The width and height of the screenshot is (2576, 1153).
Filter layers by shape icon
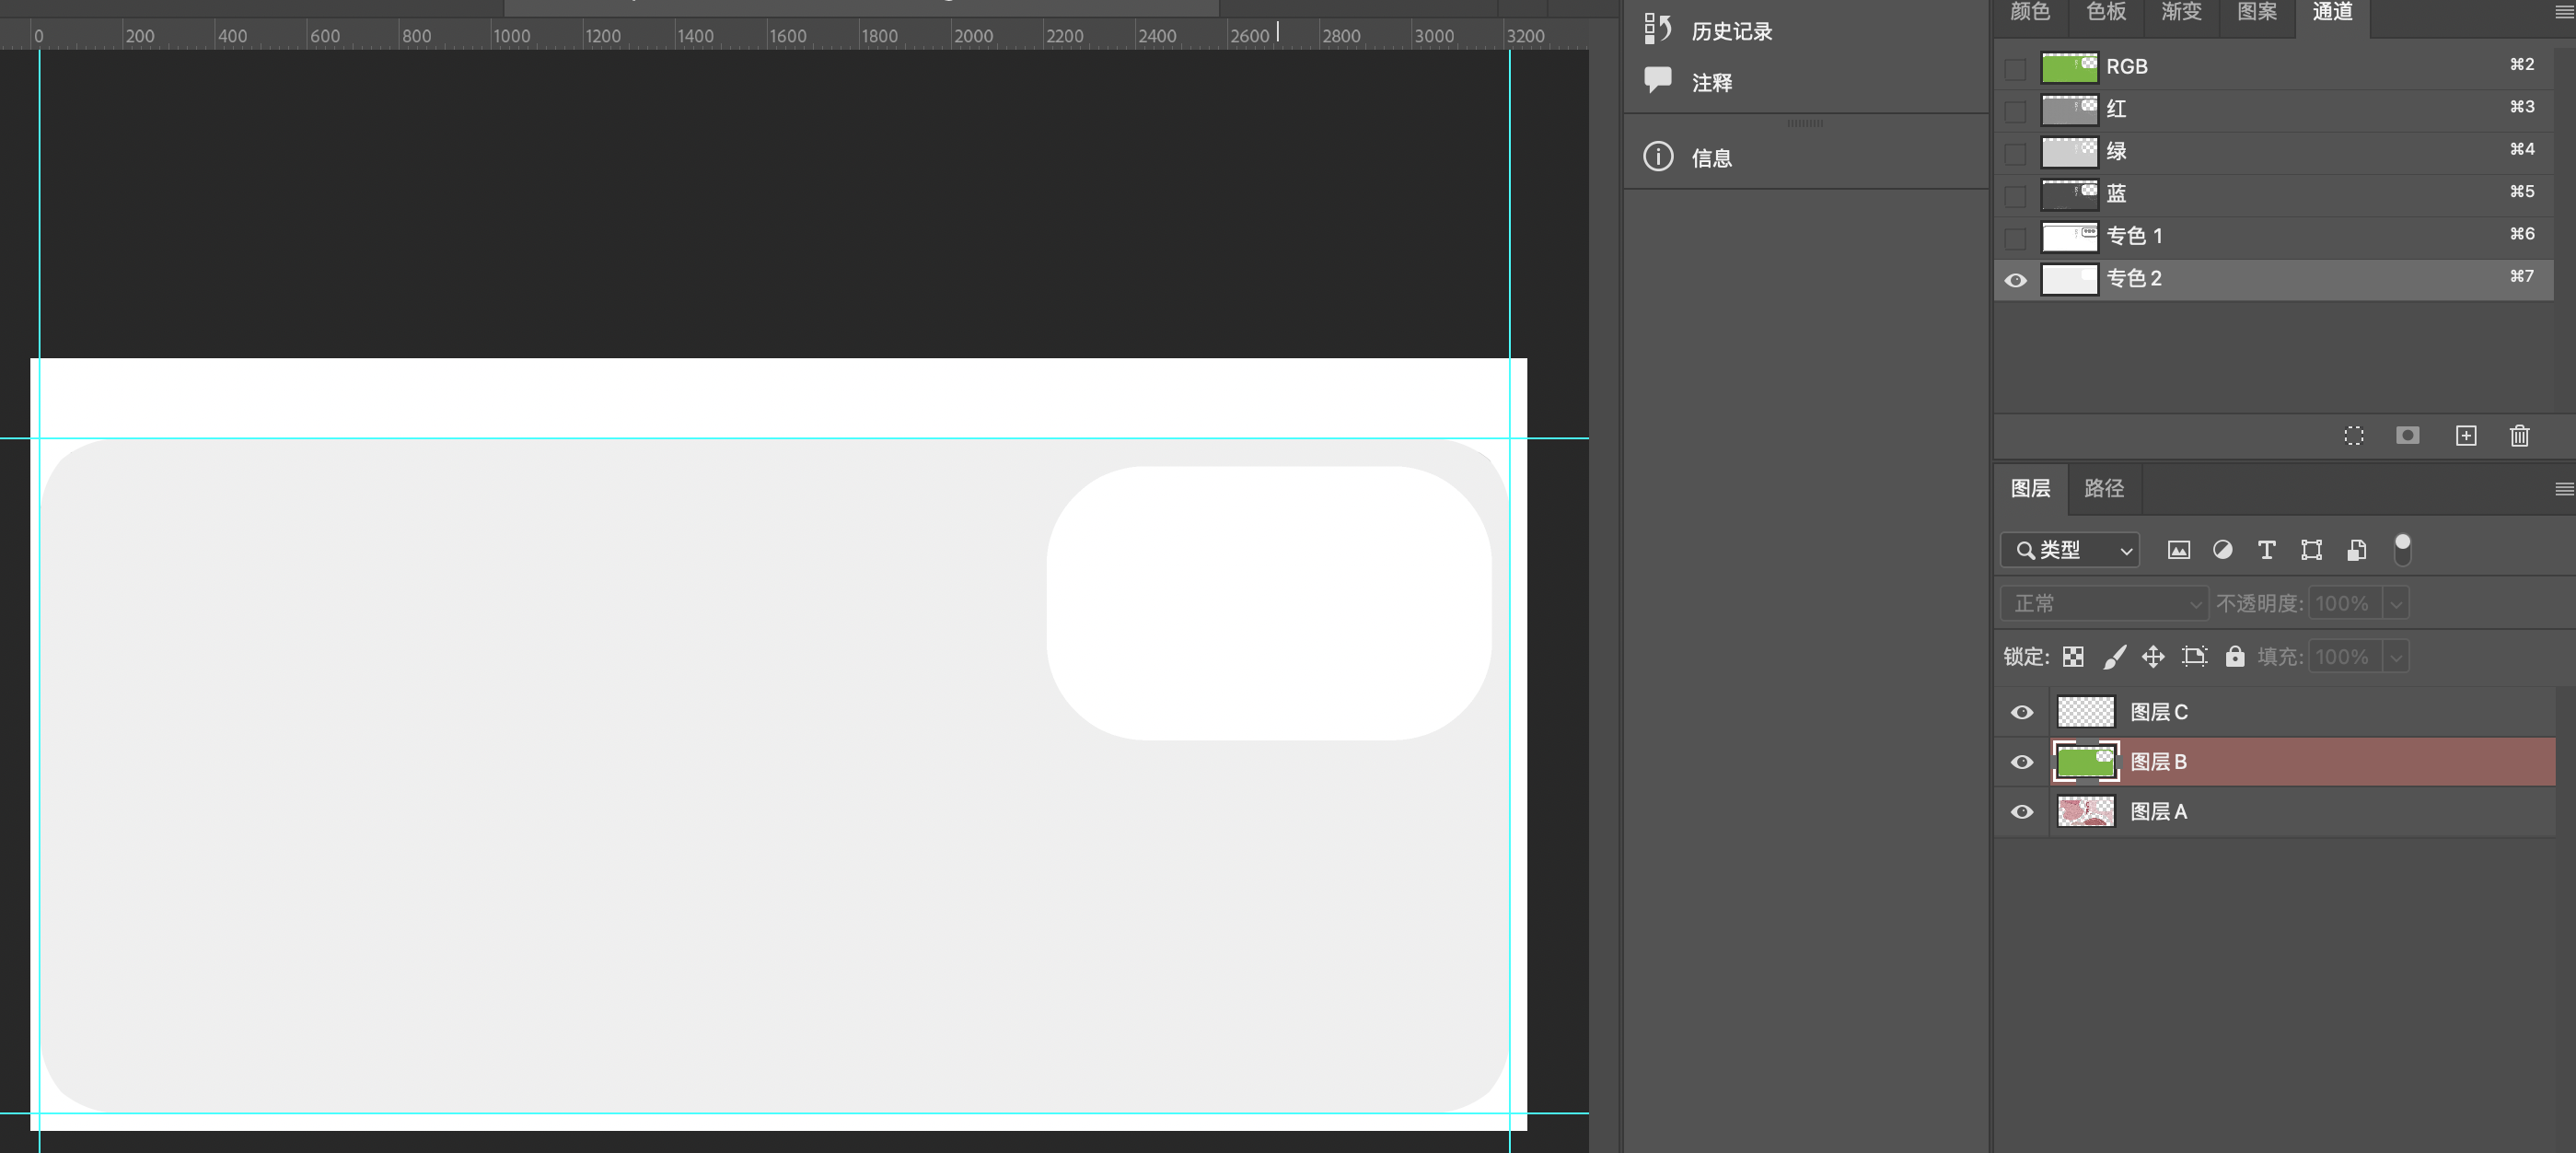click(x=2311, y=550)
